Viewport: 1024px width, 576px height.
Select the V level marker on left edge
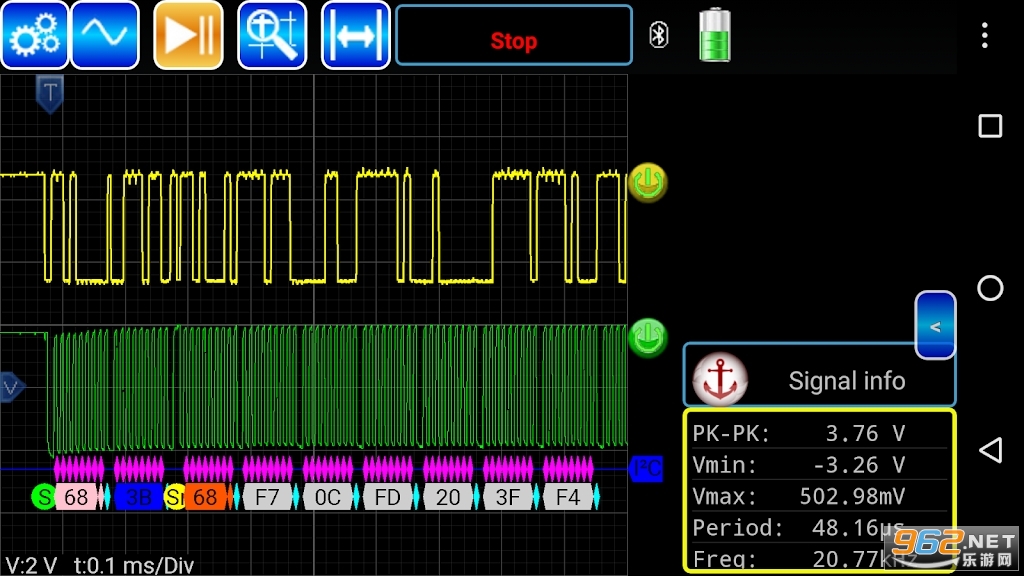[10, 386]
